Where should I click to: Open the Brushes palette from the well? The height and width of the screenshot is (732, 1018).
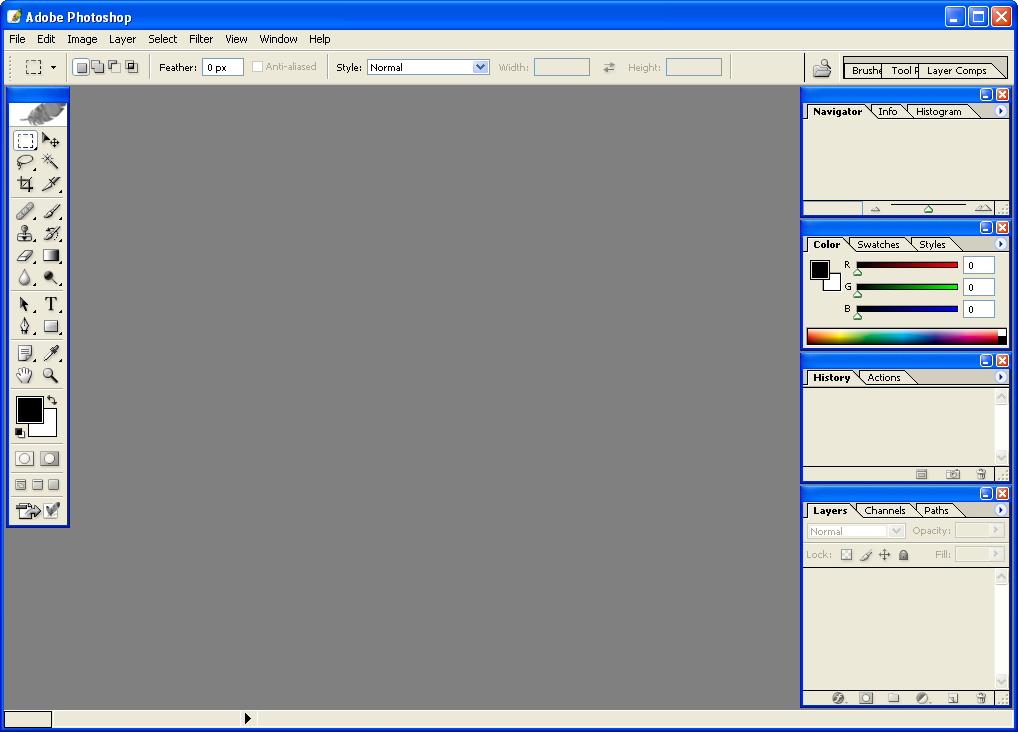[x=864, y=70]
